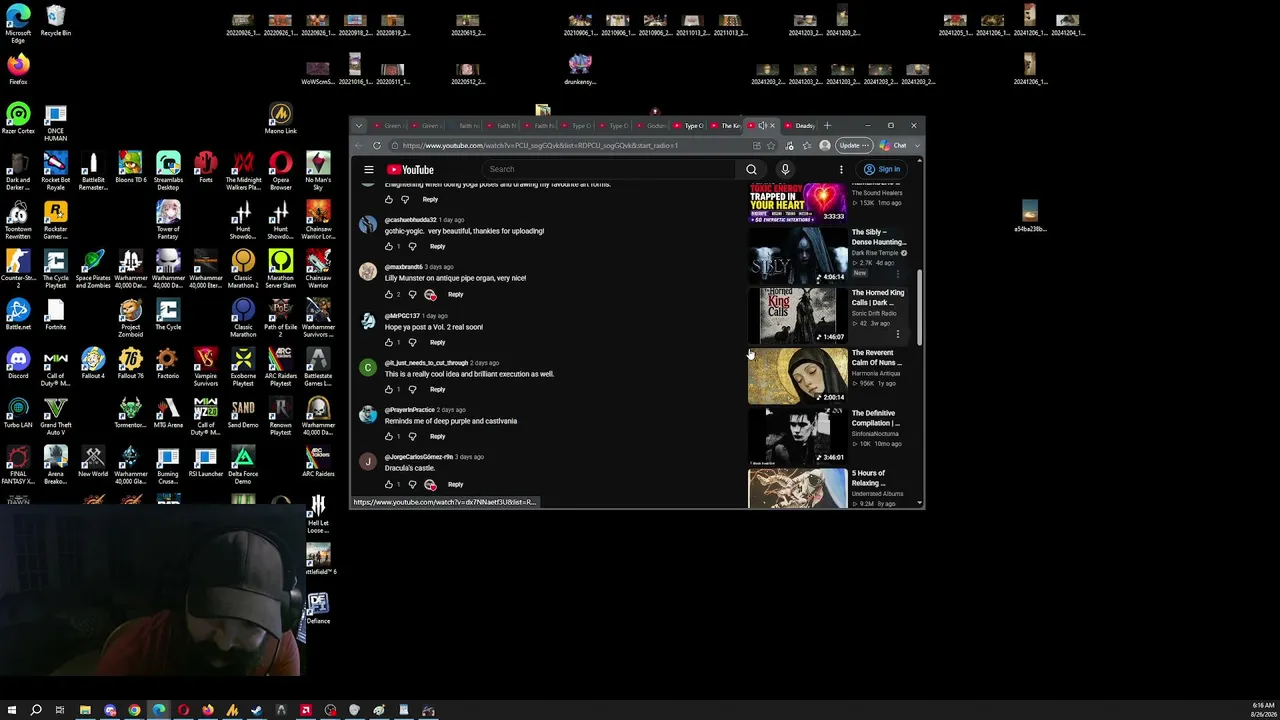Open a new browser tab
1280x720 pixels.
[827, 126]
